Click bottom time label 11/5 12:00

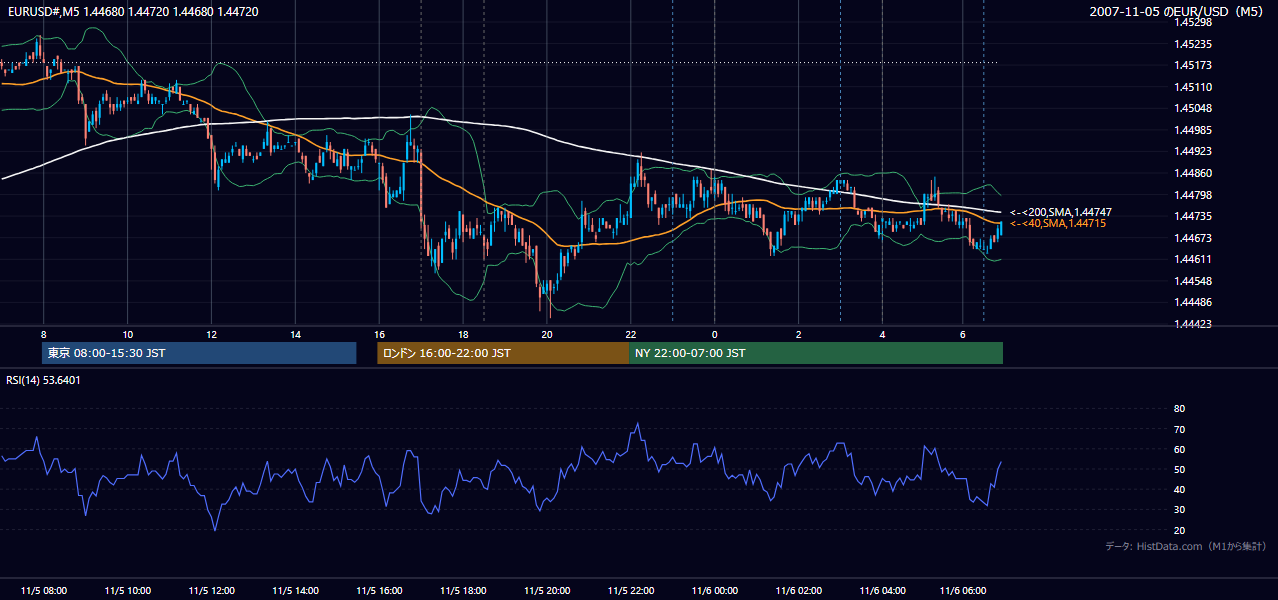click(211, 591)
